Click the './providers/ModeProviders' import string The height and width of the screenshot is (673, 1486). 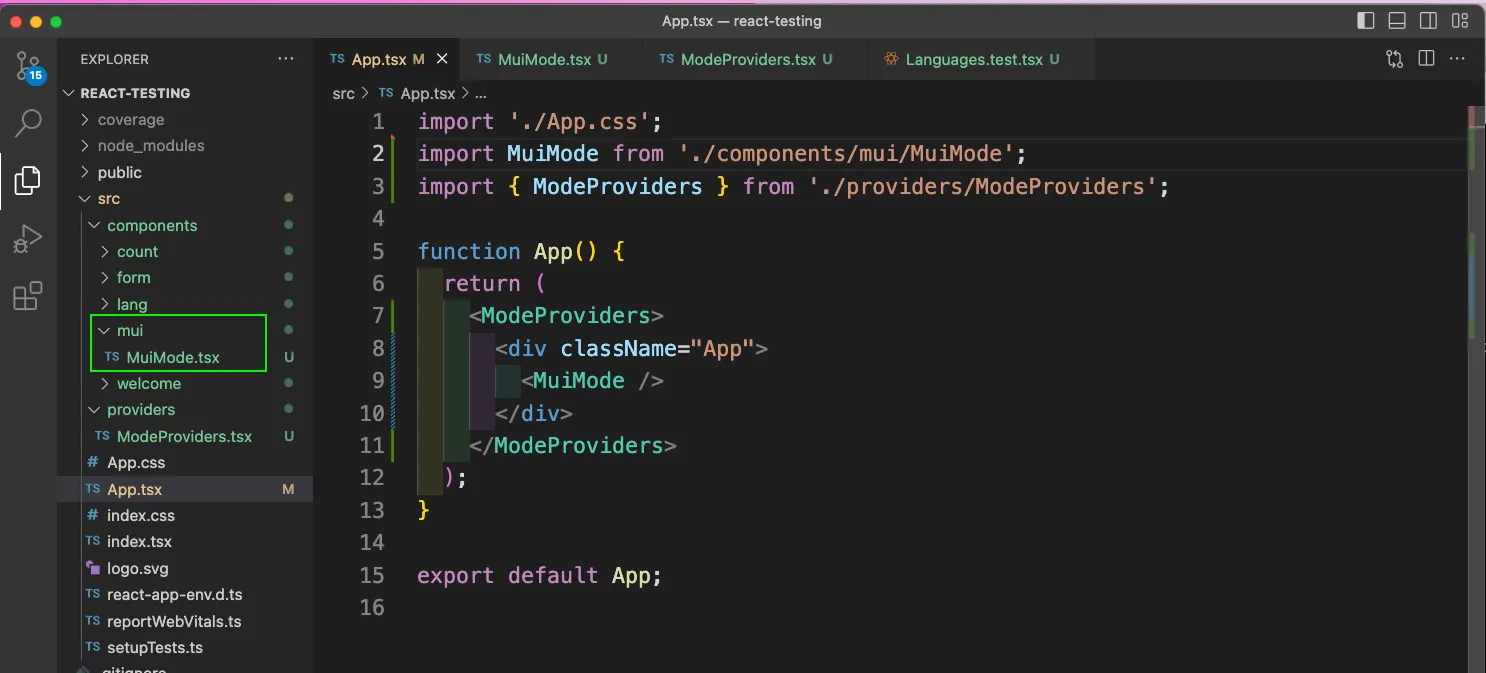(983, 186)
